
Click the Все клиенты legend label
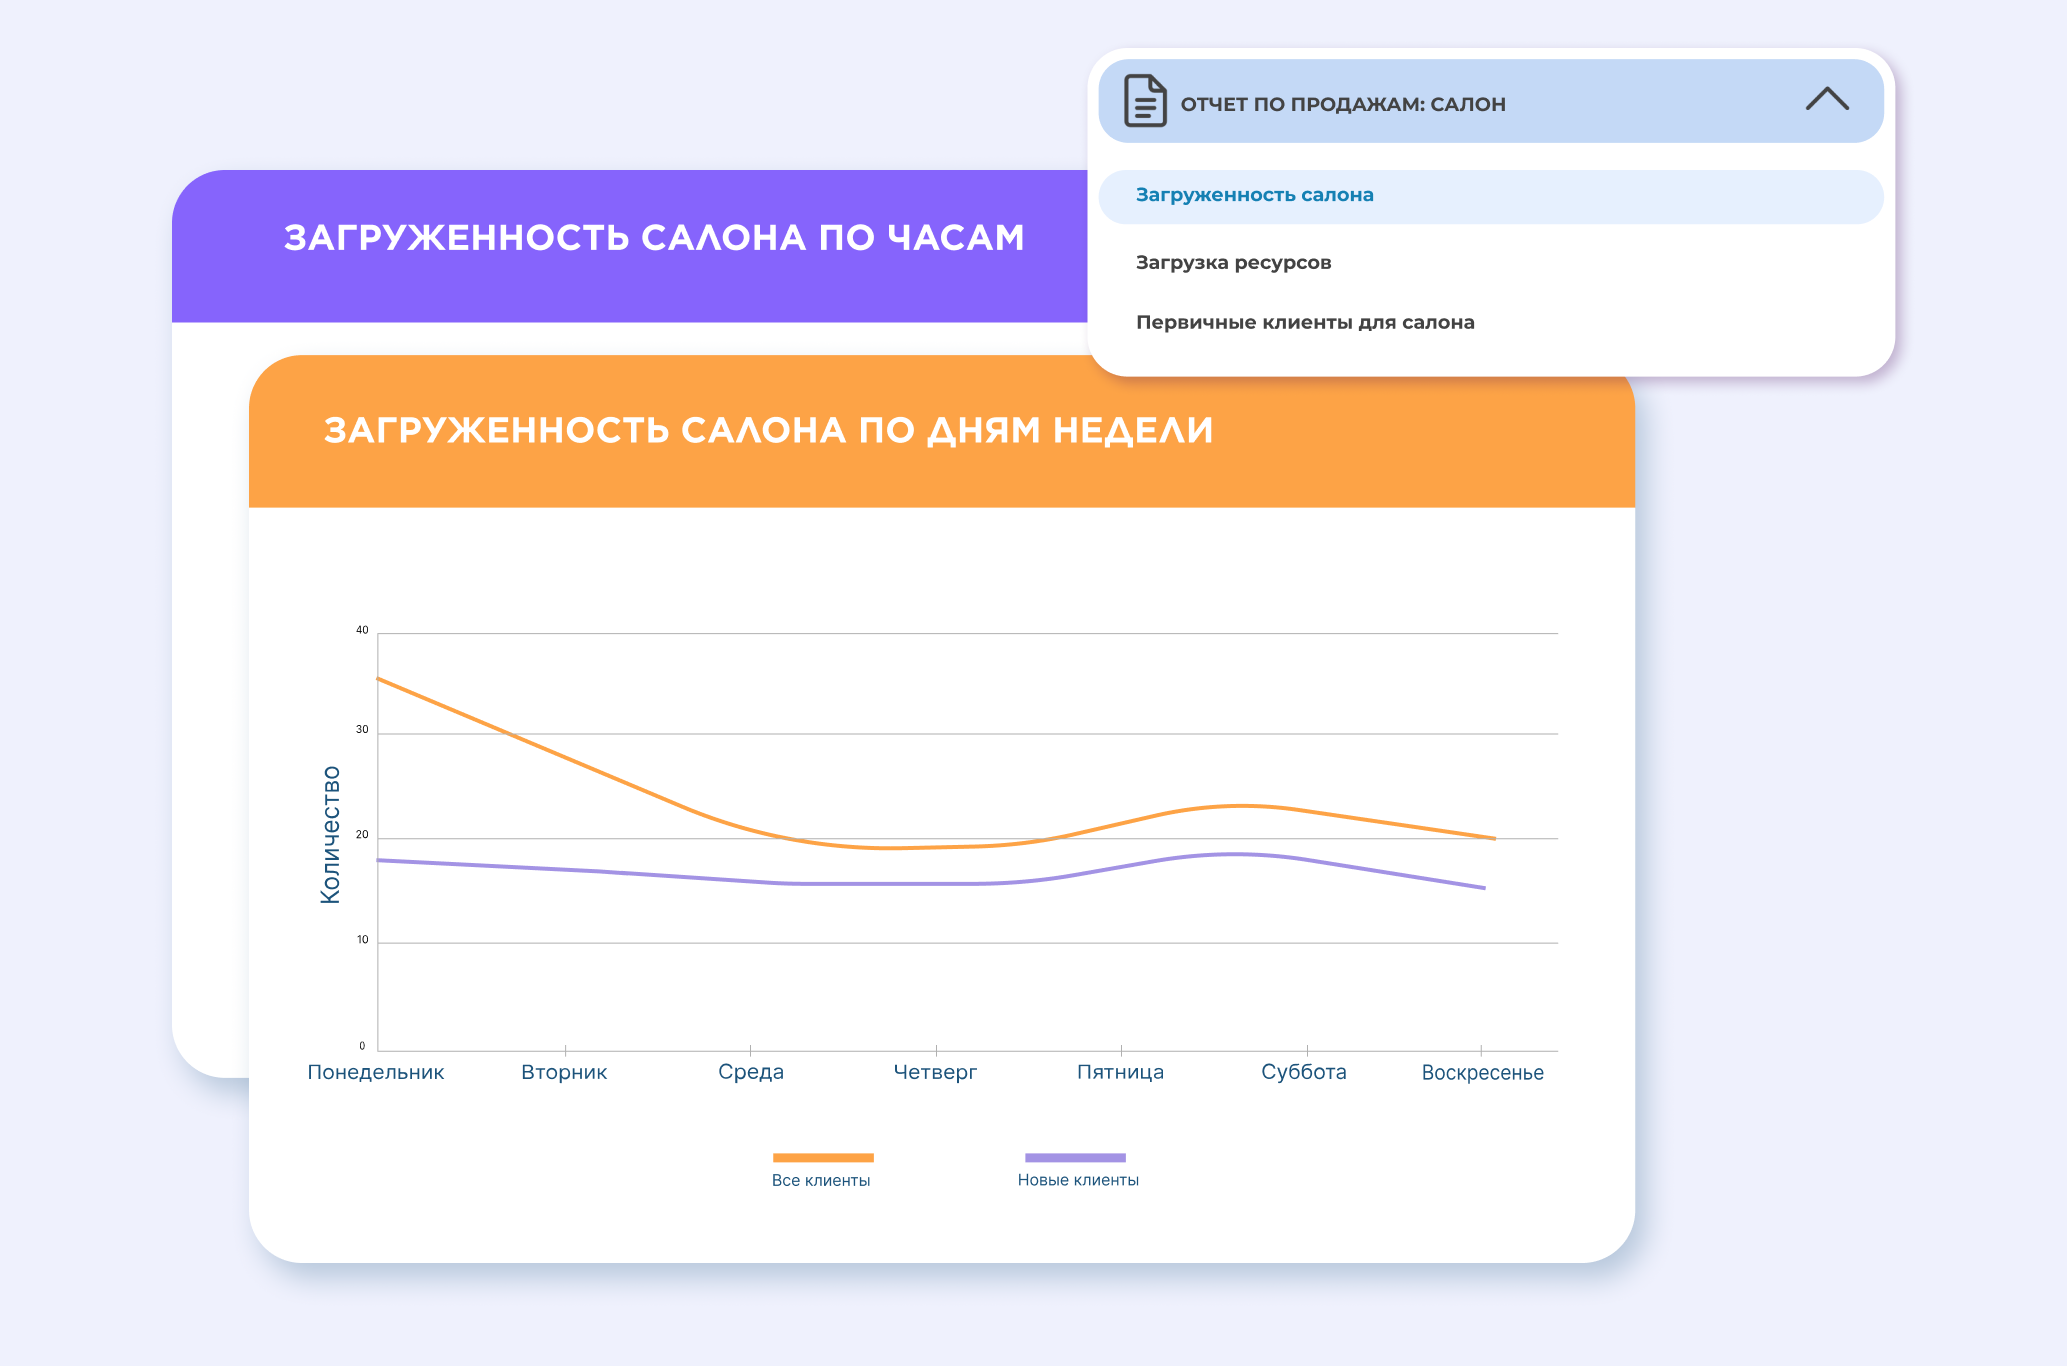coord(820,1180)
